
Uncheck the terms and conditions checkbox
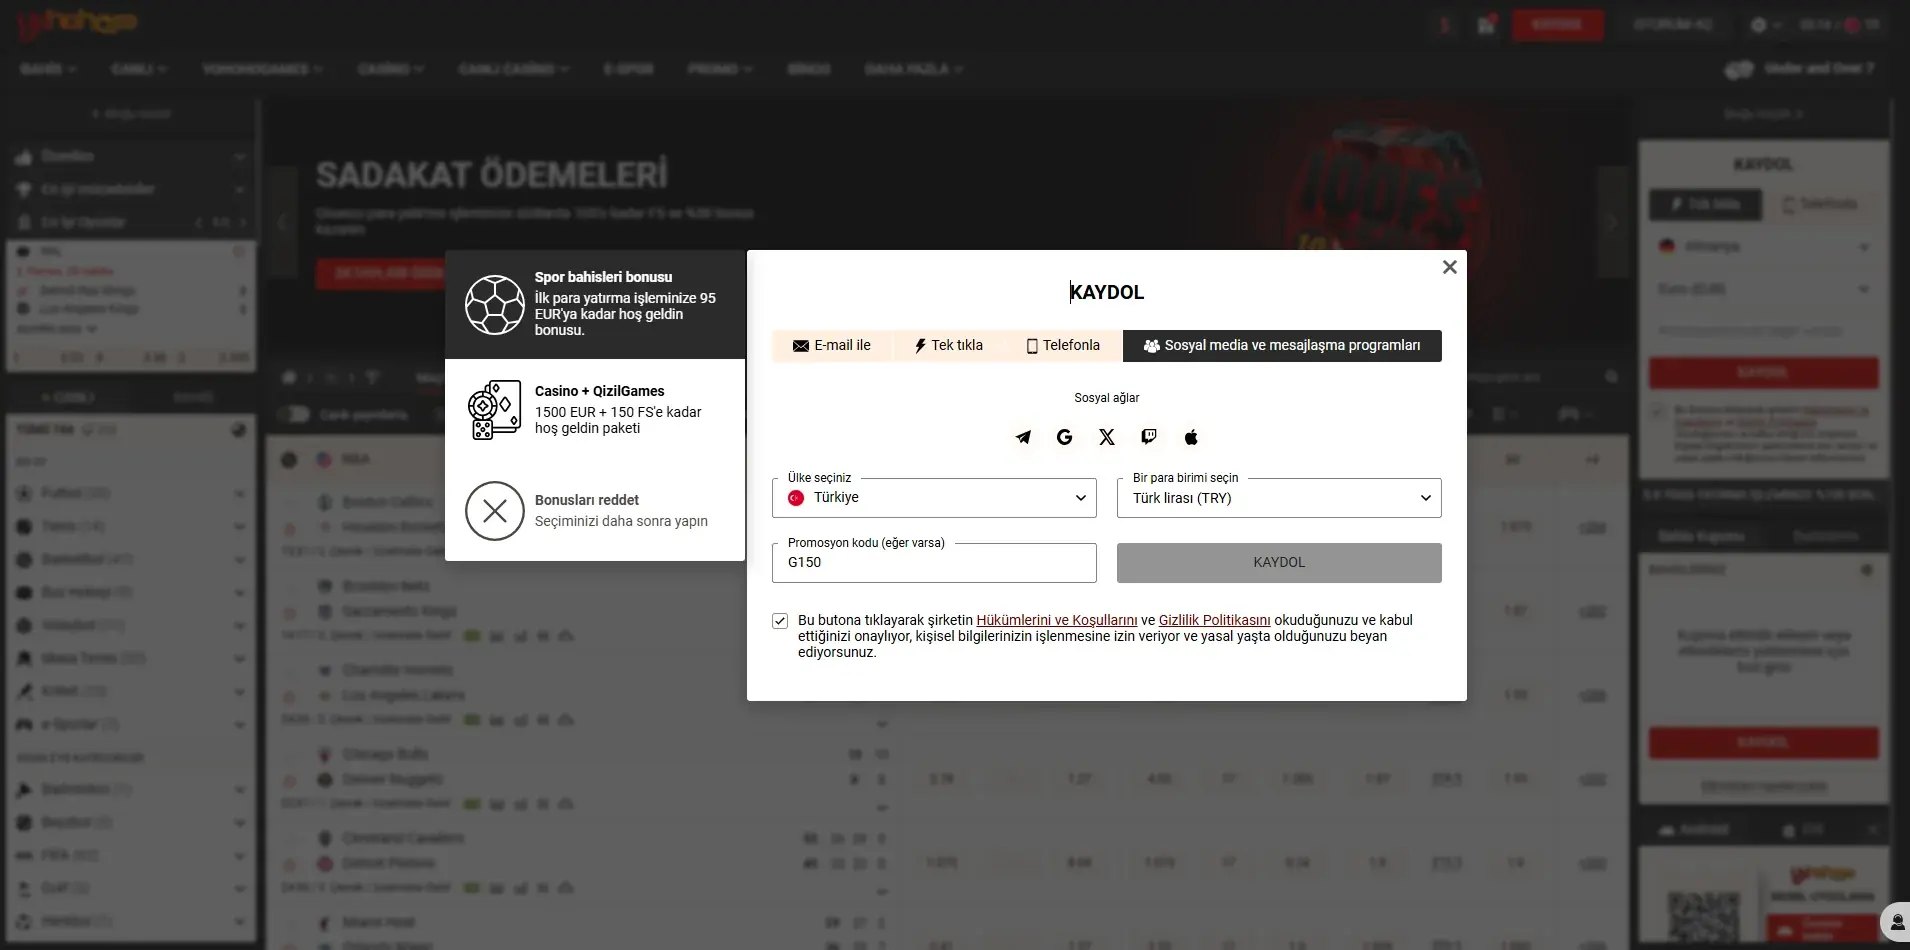point(780,621)
